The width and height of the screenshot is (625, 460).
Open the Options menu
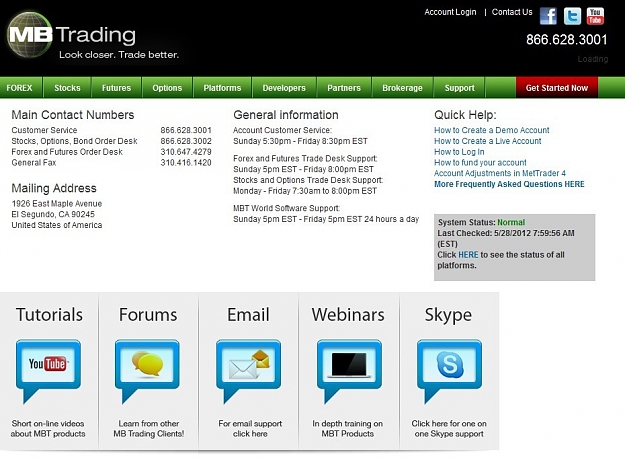(167, 88)
